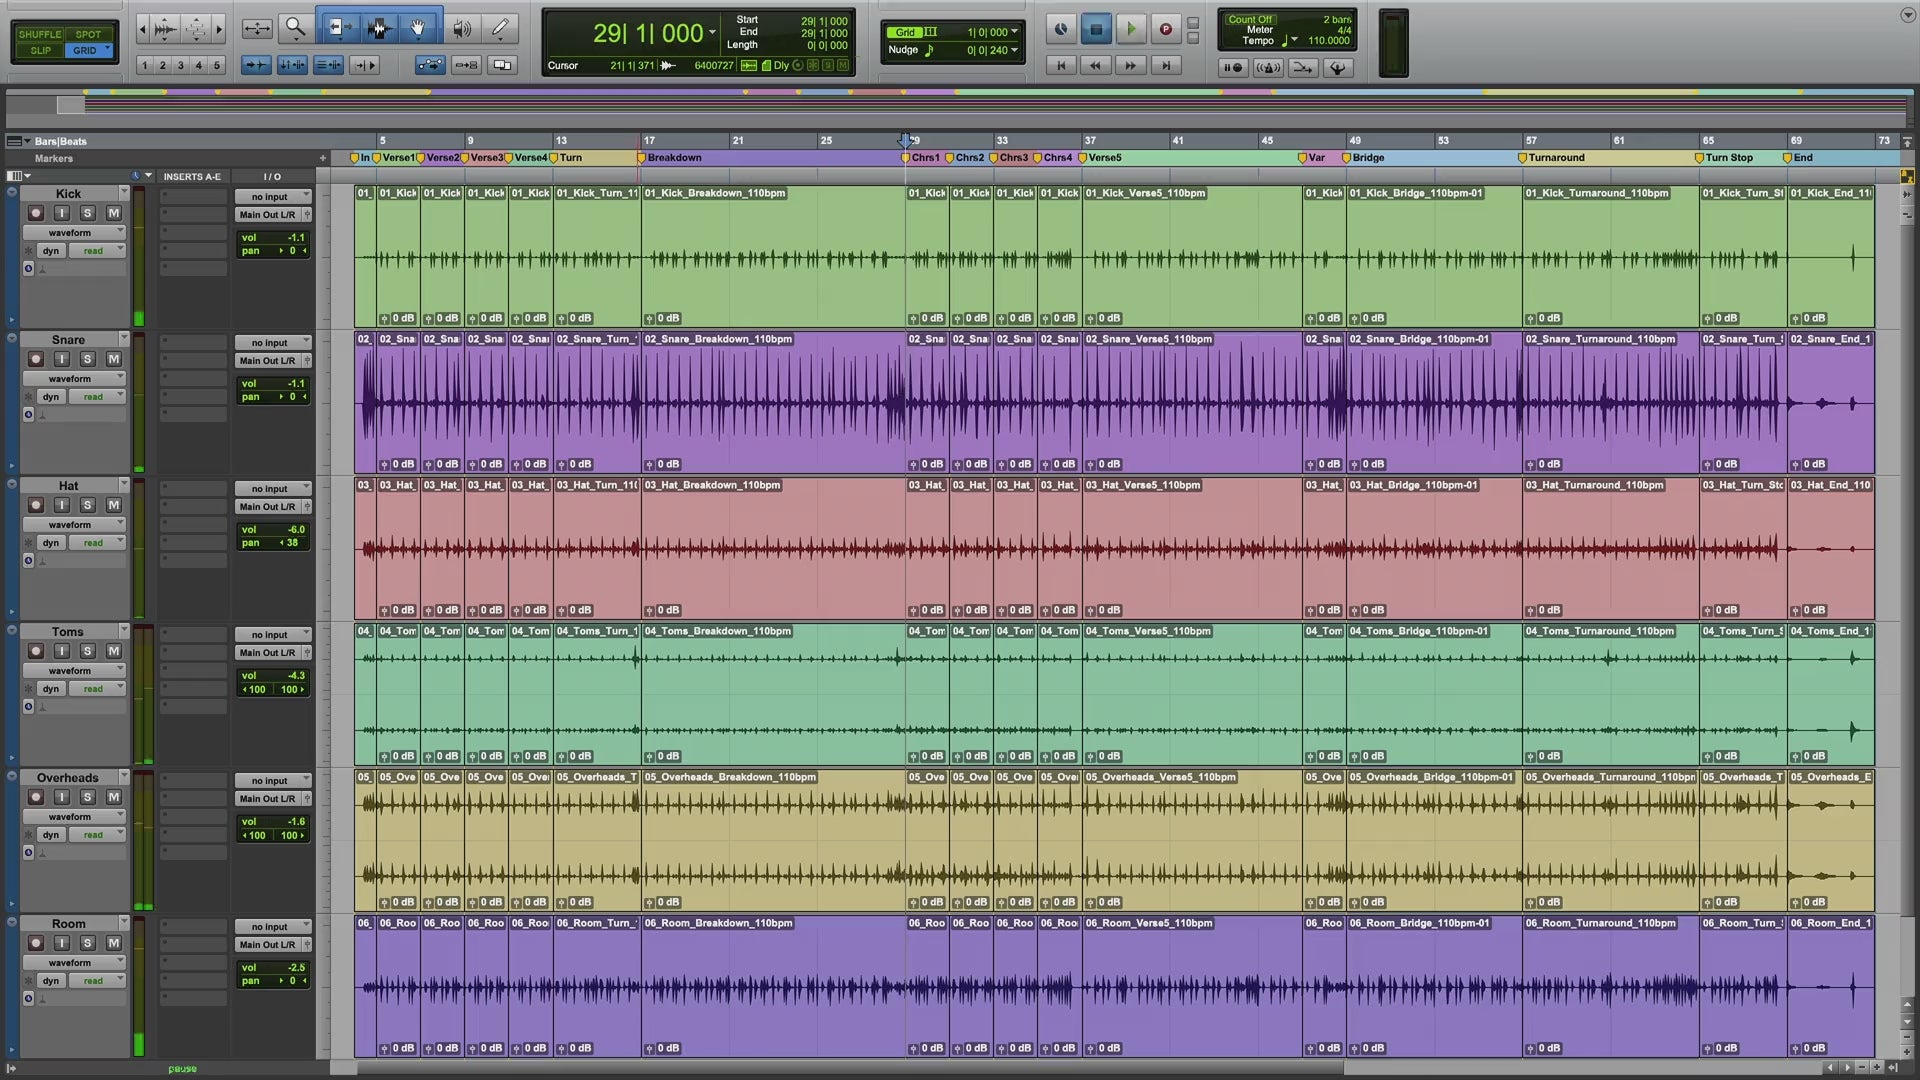
Task: Enable input monitoring on Toms track
Action: coord(61,651)
